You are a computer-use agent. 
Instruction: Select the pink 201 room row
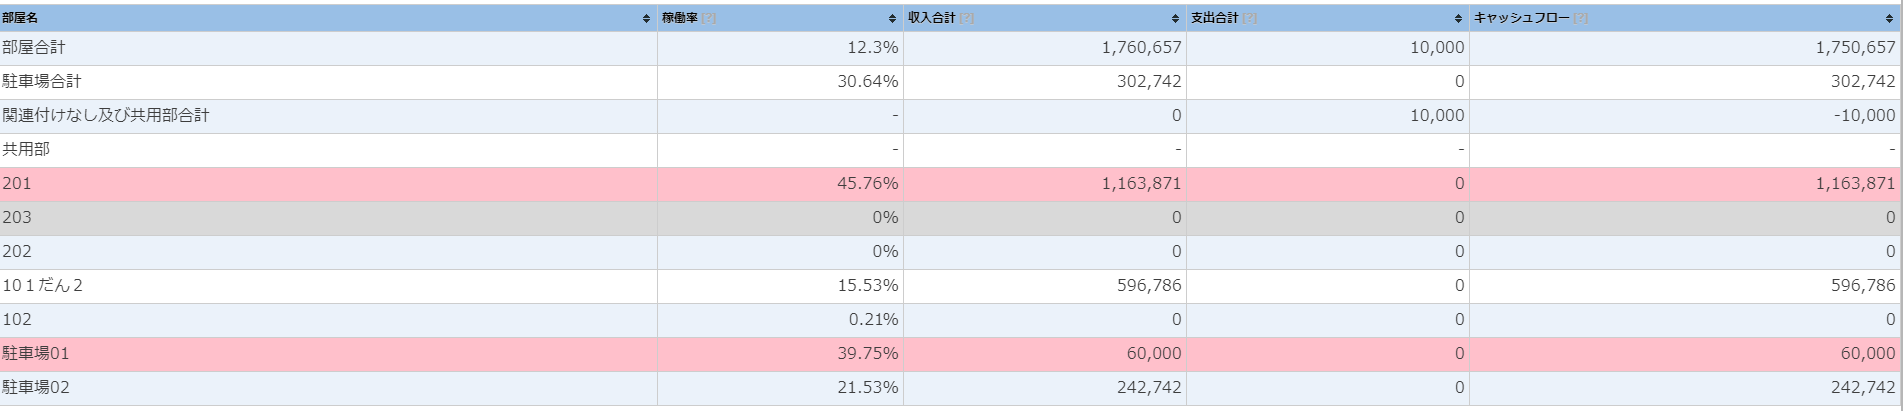pos(17,184)
